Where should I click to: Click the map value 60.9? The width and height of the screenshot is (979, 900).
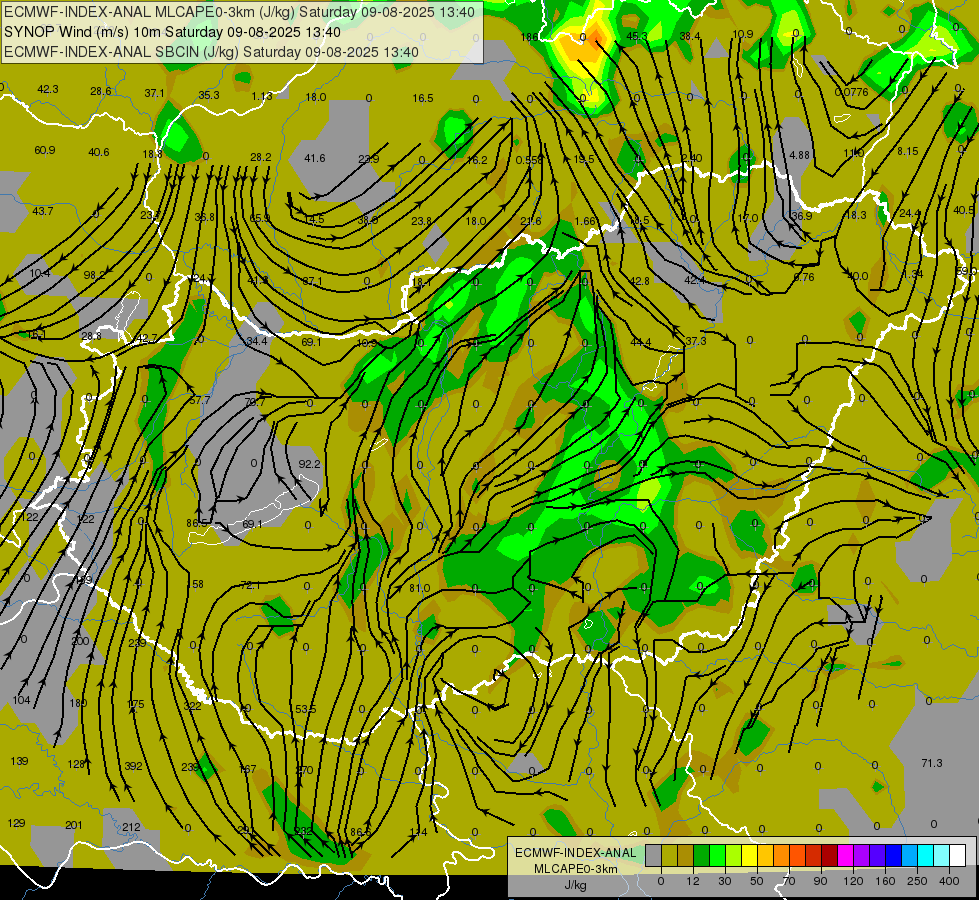45,150
